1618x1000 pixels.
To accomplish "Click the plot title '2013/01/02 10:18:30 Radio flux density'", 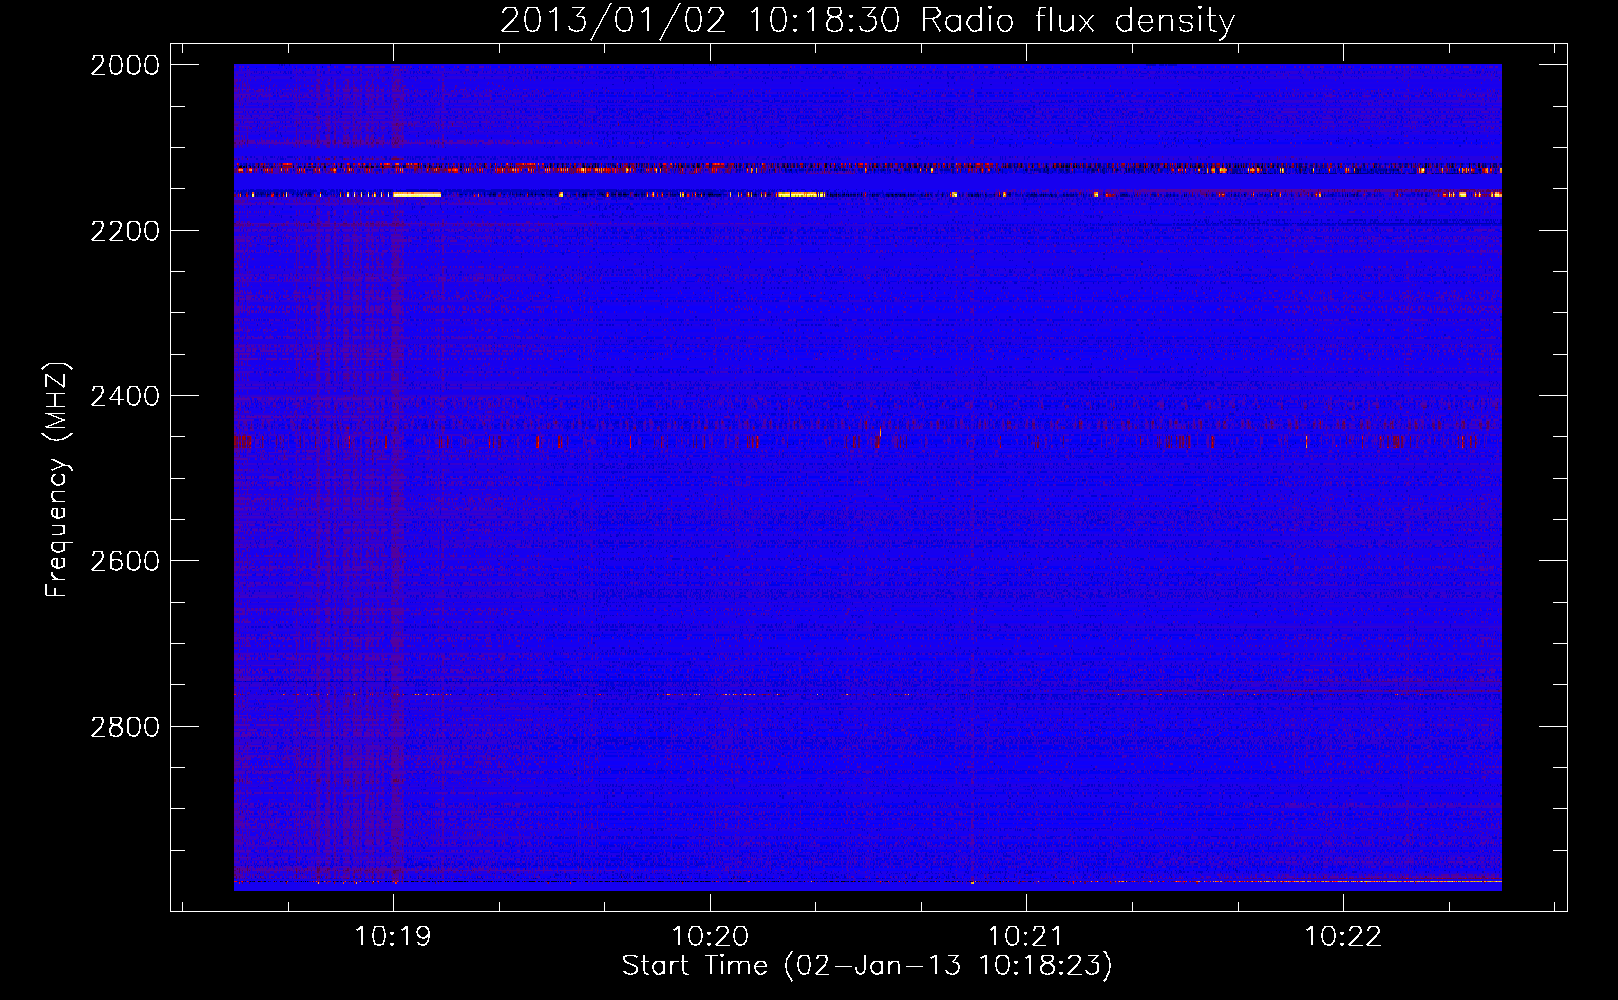I will pos(867,21).
